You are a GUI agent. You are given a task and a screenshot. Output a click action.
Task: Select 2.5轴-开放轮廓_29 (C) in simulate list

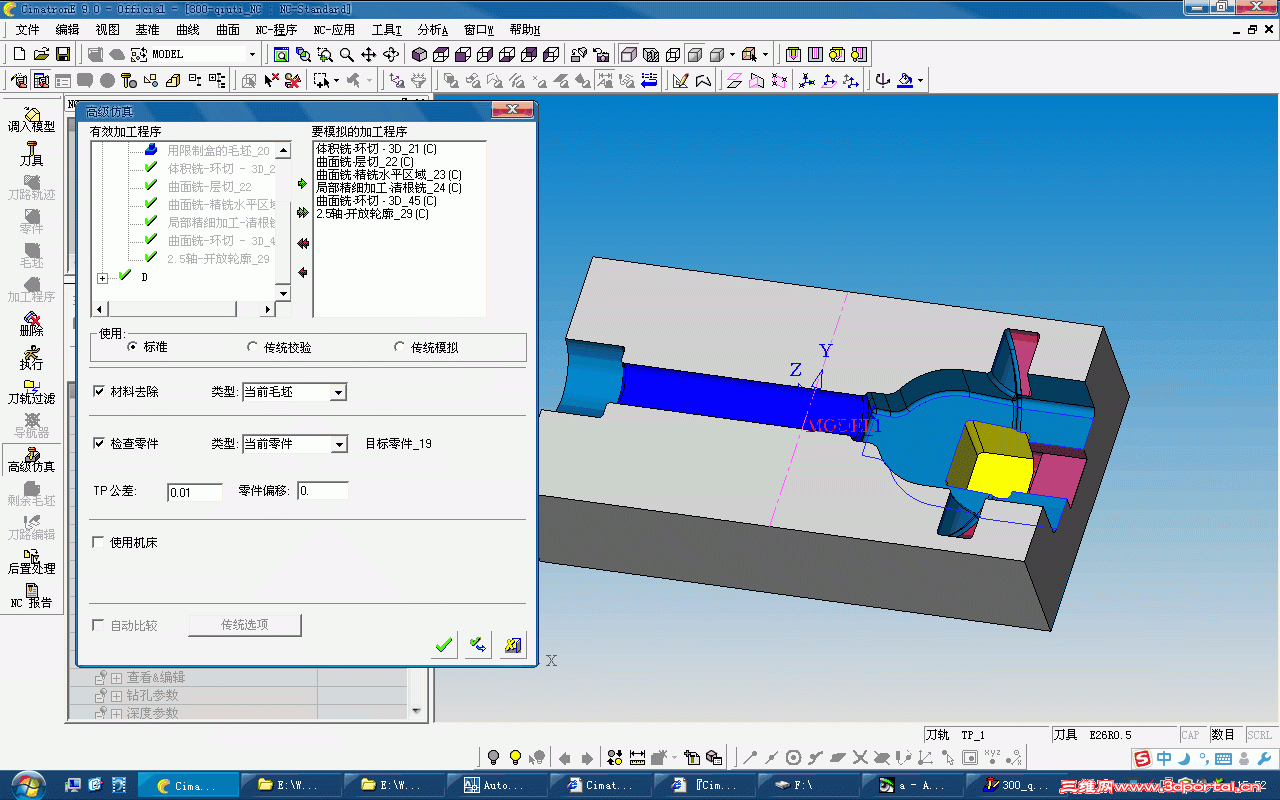pos(372,214)
